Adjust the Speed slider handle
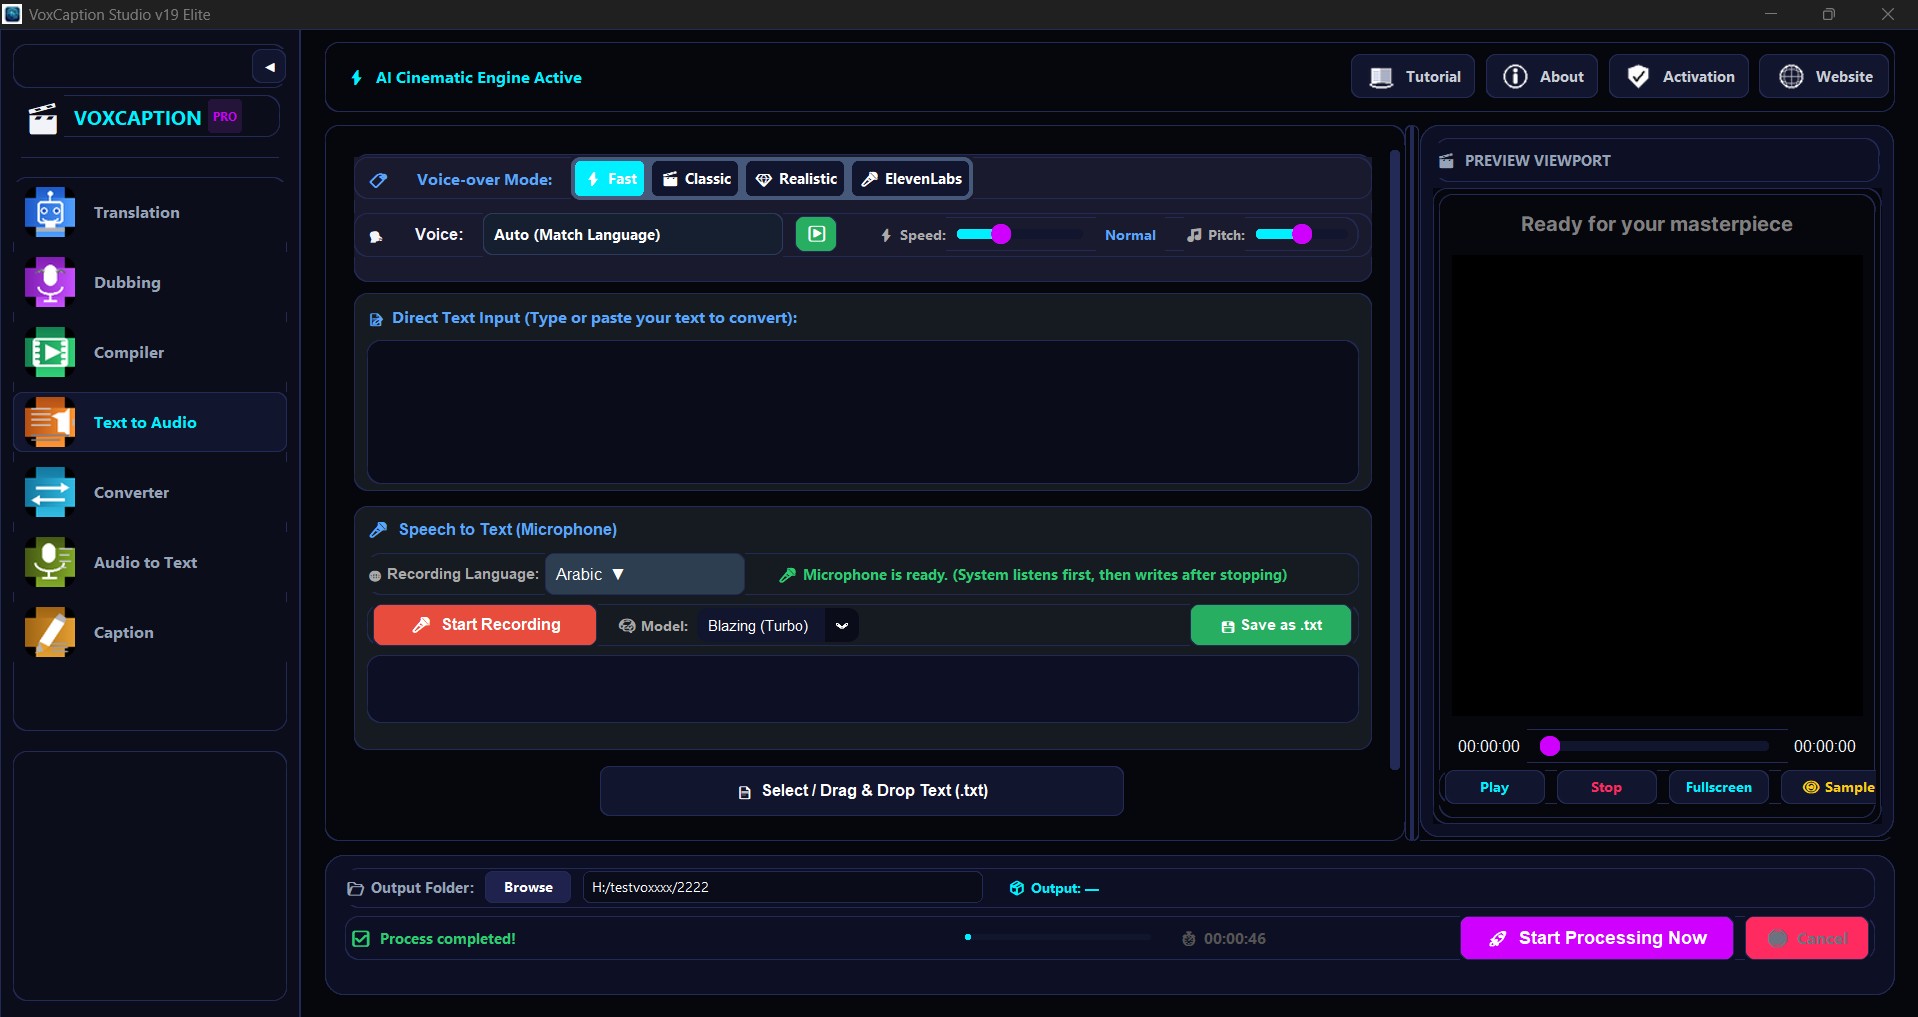The width and height of the screenshot is (1918, 1017). tap(1001, 234)
